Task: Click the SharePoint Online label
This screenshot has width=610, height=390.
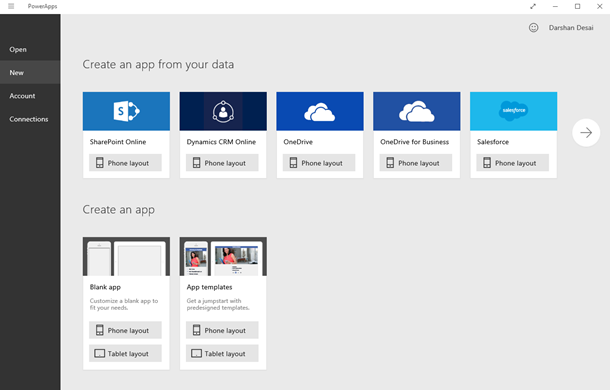Action: click(x=118, y=142)
